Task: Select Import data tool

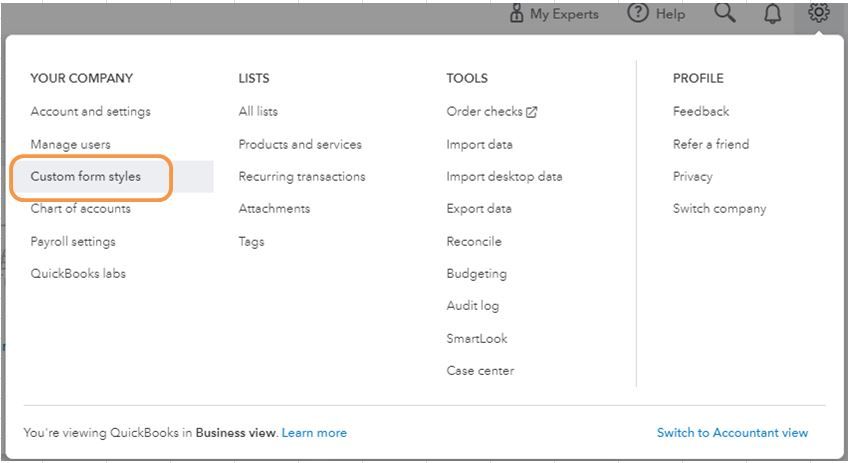Action: click(479, 144)
